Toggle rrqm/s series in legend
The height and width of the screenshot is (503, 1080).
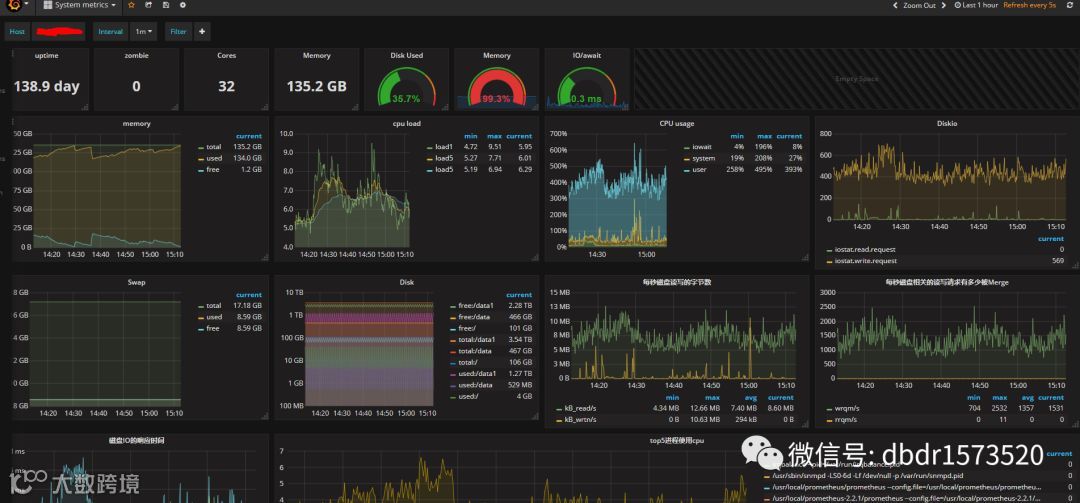846,419
